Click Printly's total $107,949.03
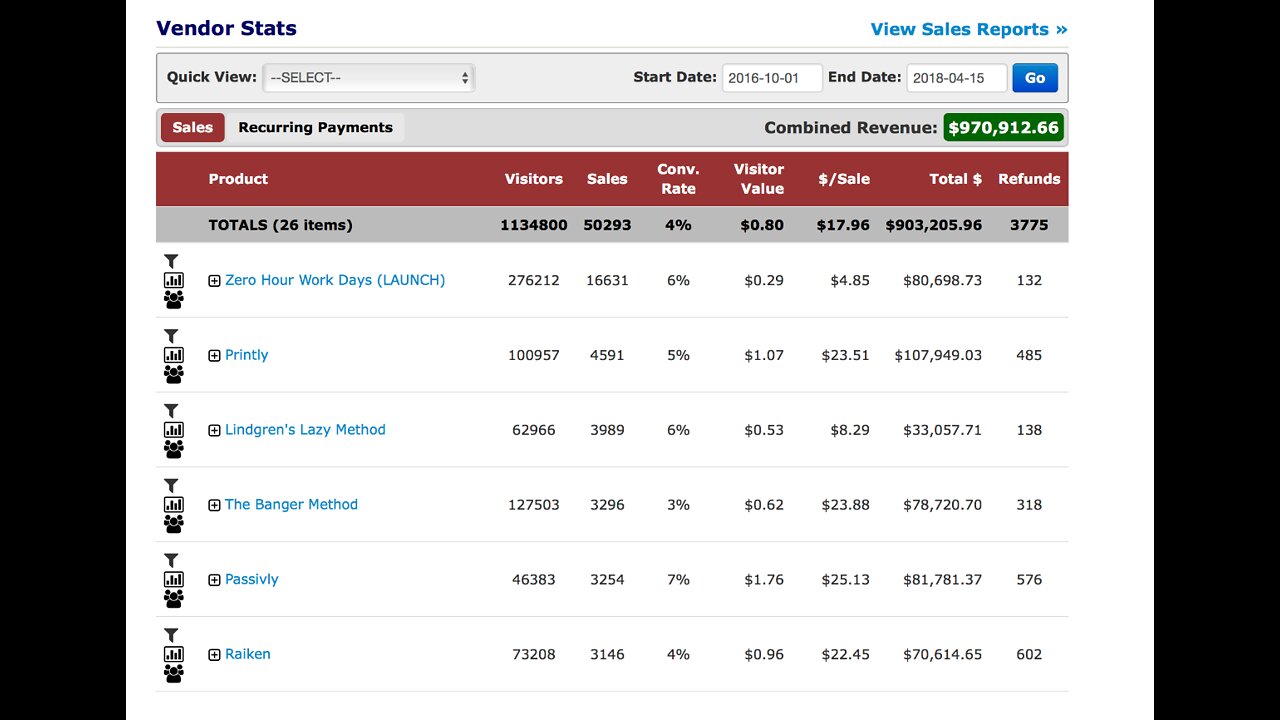This screenshot has width=1280, height=720. click(x=938, y=355)
